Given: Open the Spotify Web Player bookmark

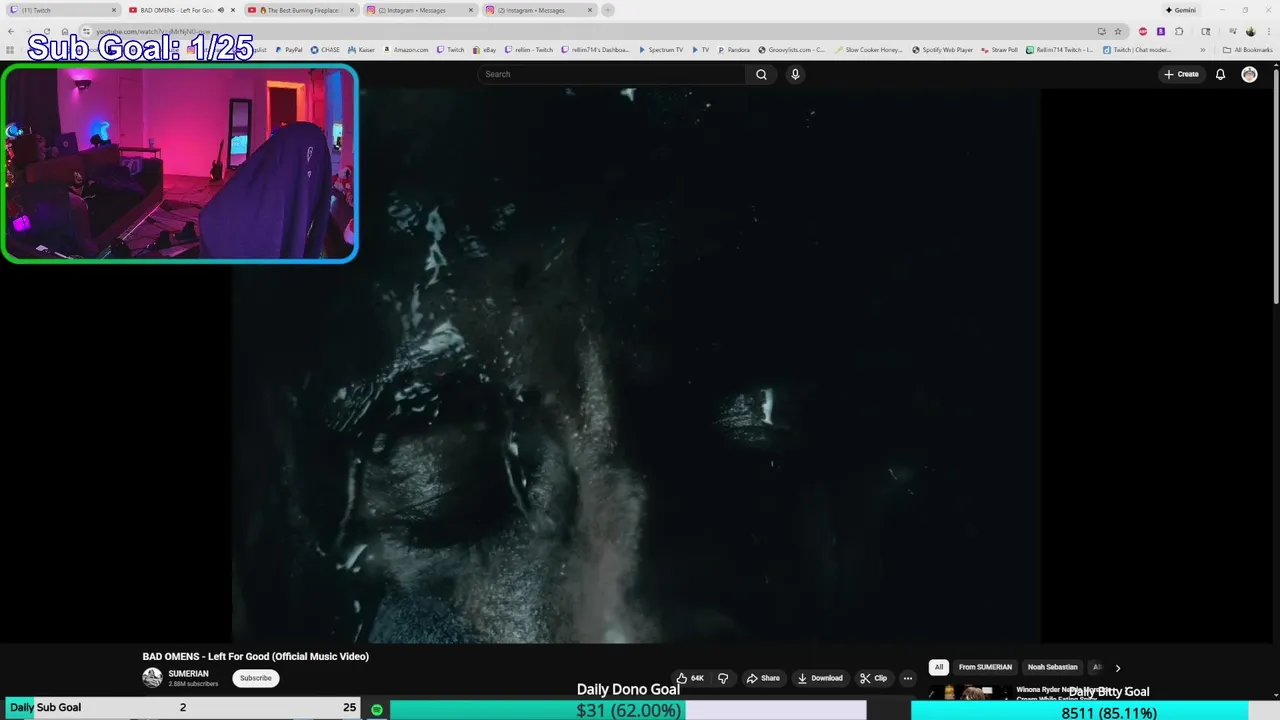Looking at the screenshot, I should [942, 49].
